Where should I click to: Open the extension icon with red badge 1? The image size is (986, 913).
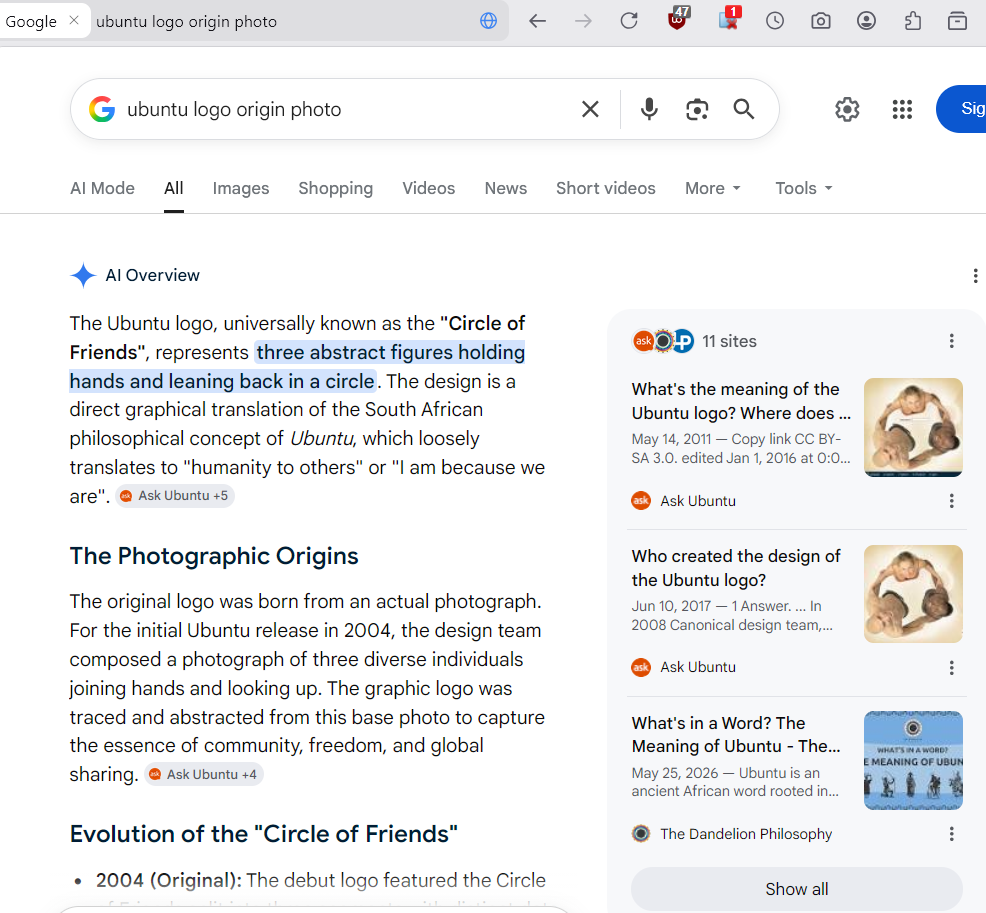click(x=728, y=19)
